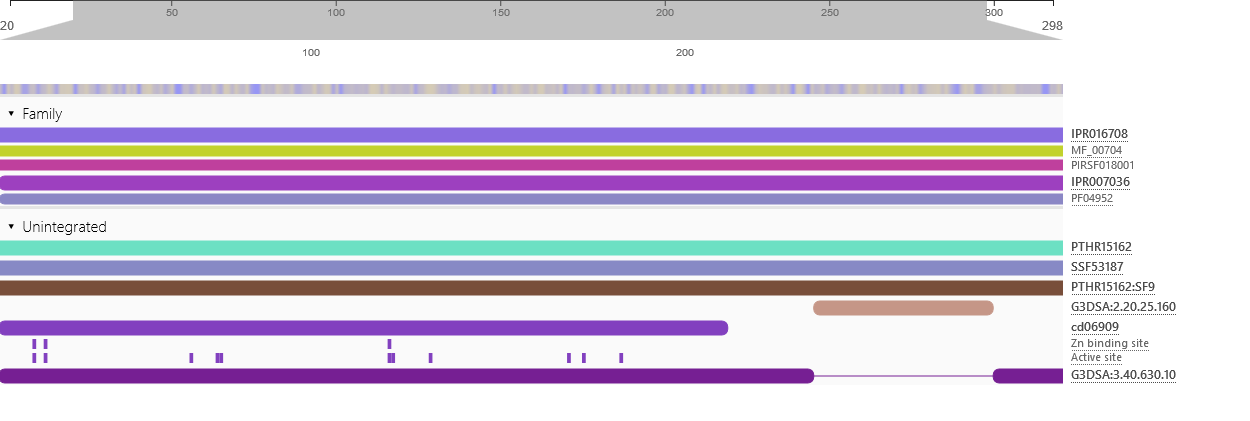This screenshot has width=1250, height=421.
Task: Click the PF04952 Pfam label
Action: (1092, 198)
